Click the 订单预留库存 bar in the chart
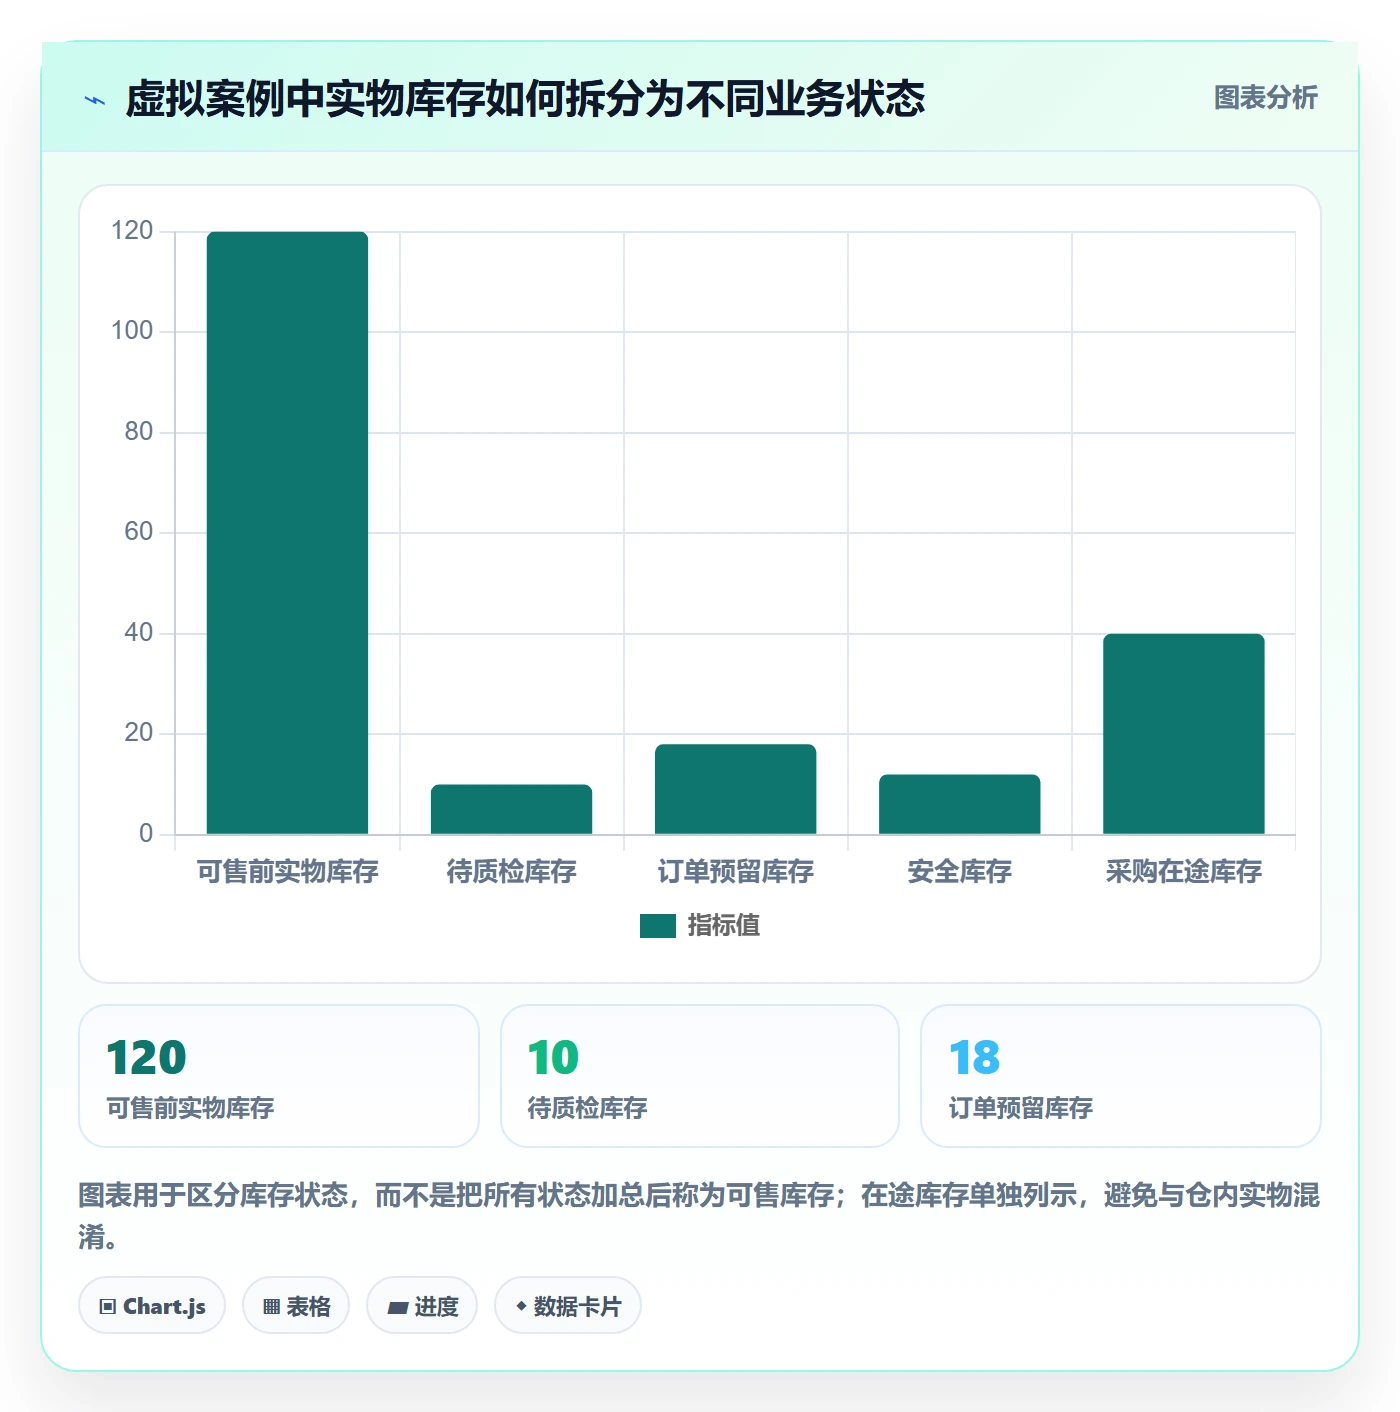 tap(735, 789)
